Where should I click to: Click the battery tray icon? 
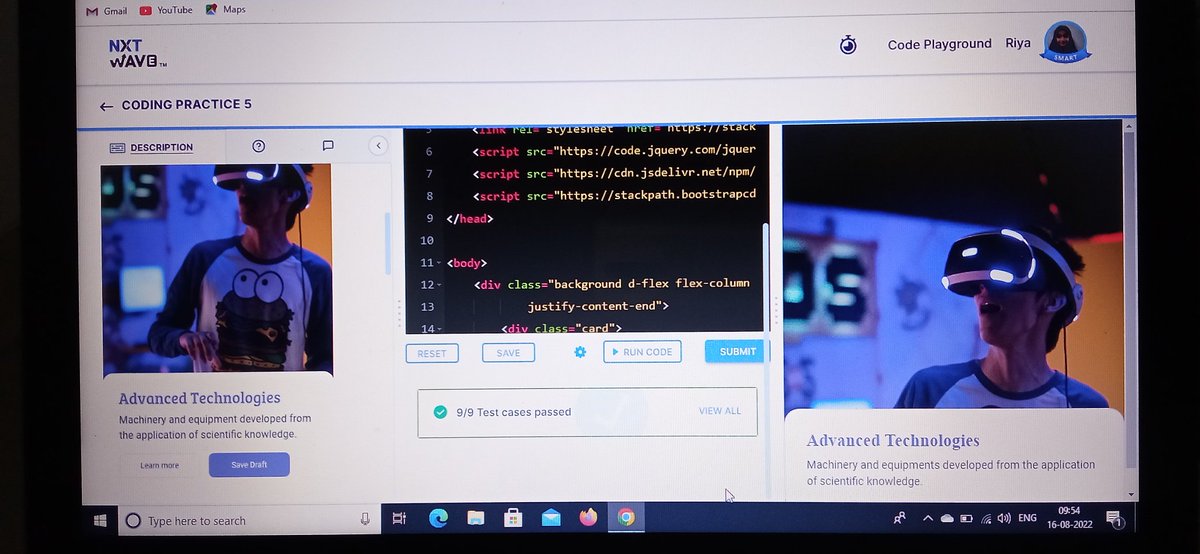(967, 519)
